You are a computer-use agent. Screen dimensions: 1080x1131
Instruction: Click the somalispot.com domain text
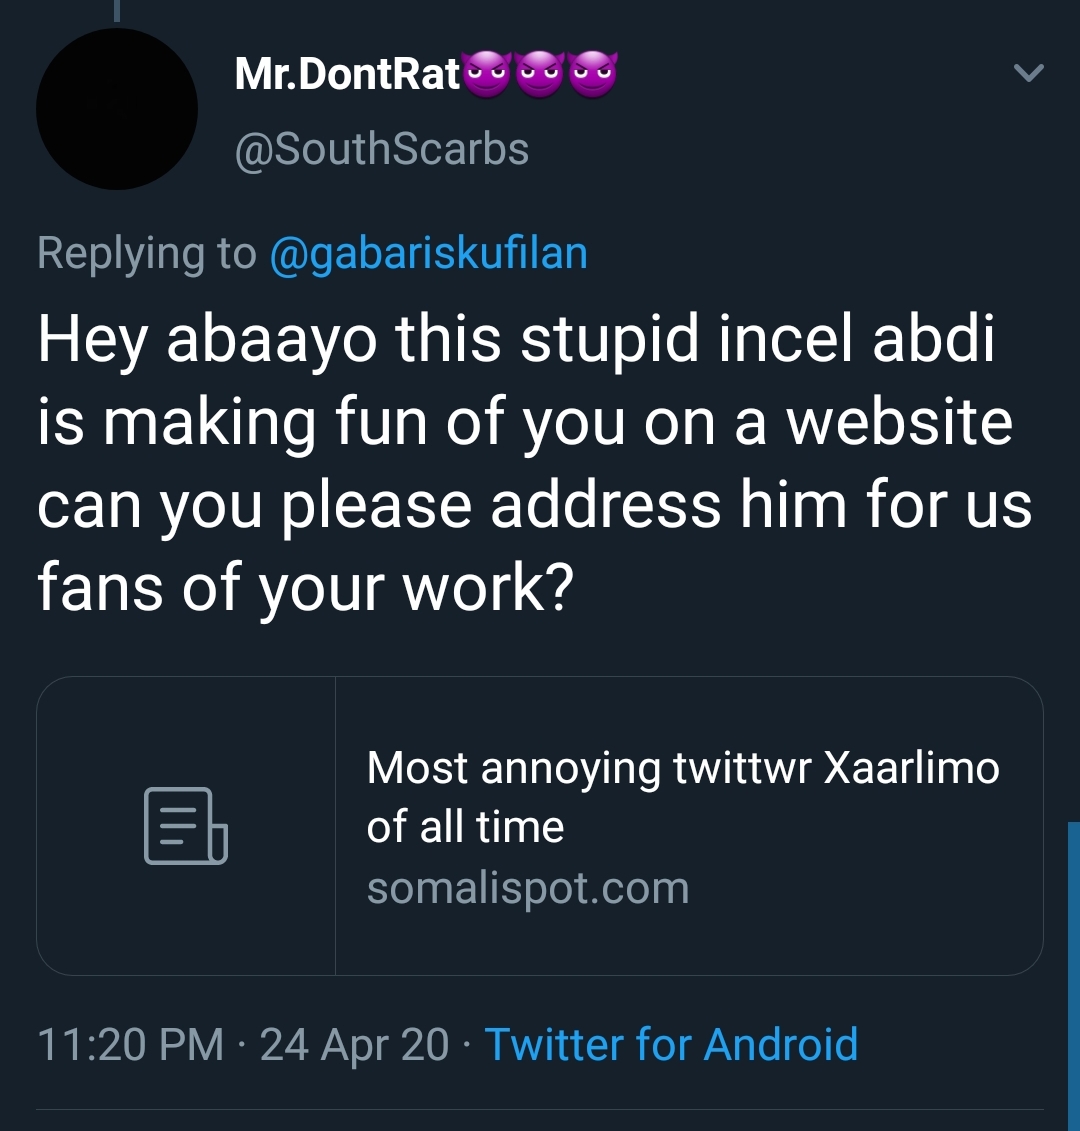tap(528, 888)
